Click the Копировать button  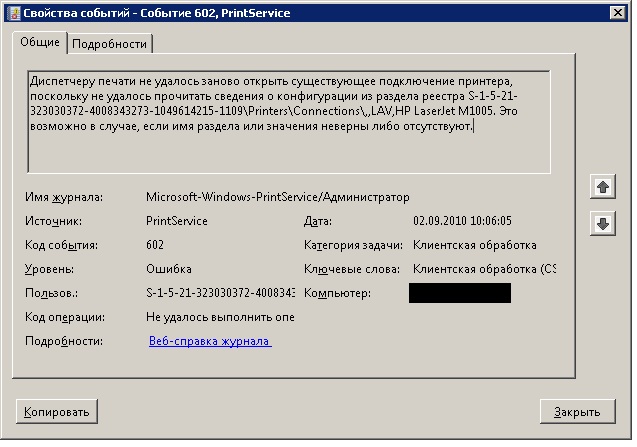(57, 412)
